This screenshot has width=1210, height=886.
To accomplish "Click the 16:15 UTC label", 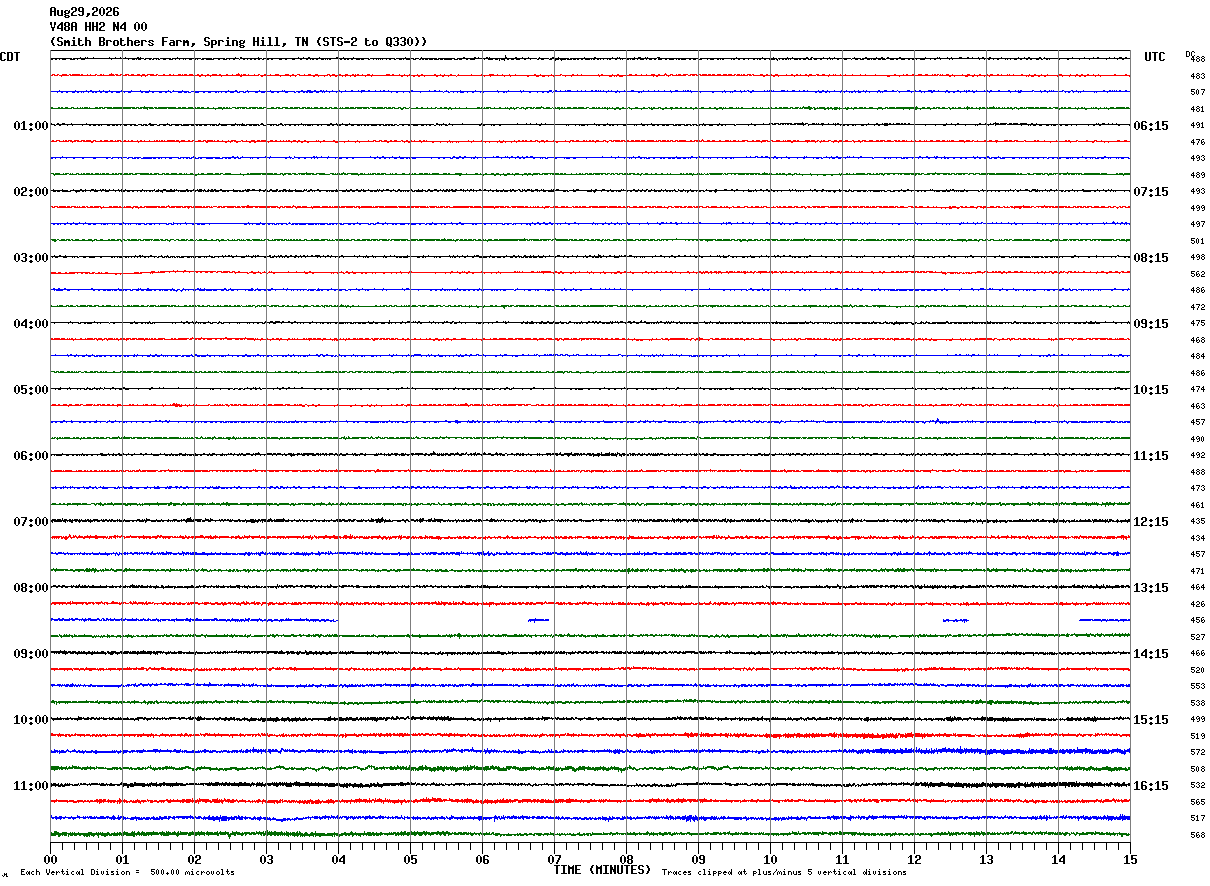I will (1151, 786).
